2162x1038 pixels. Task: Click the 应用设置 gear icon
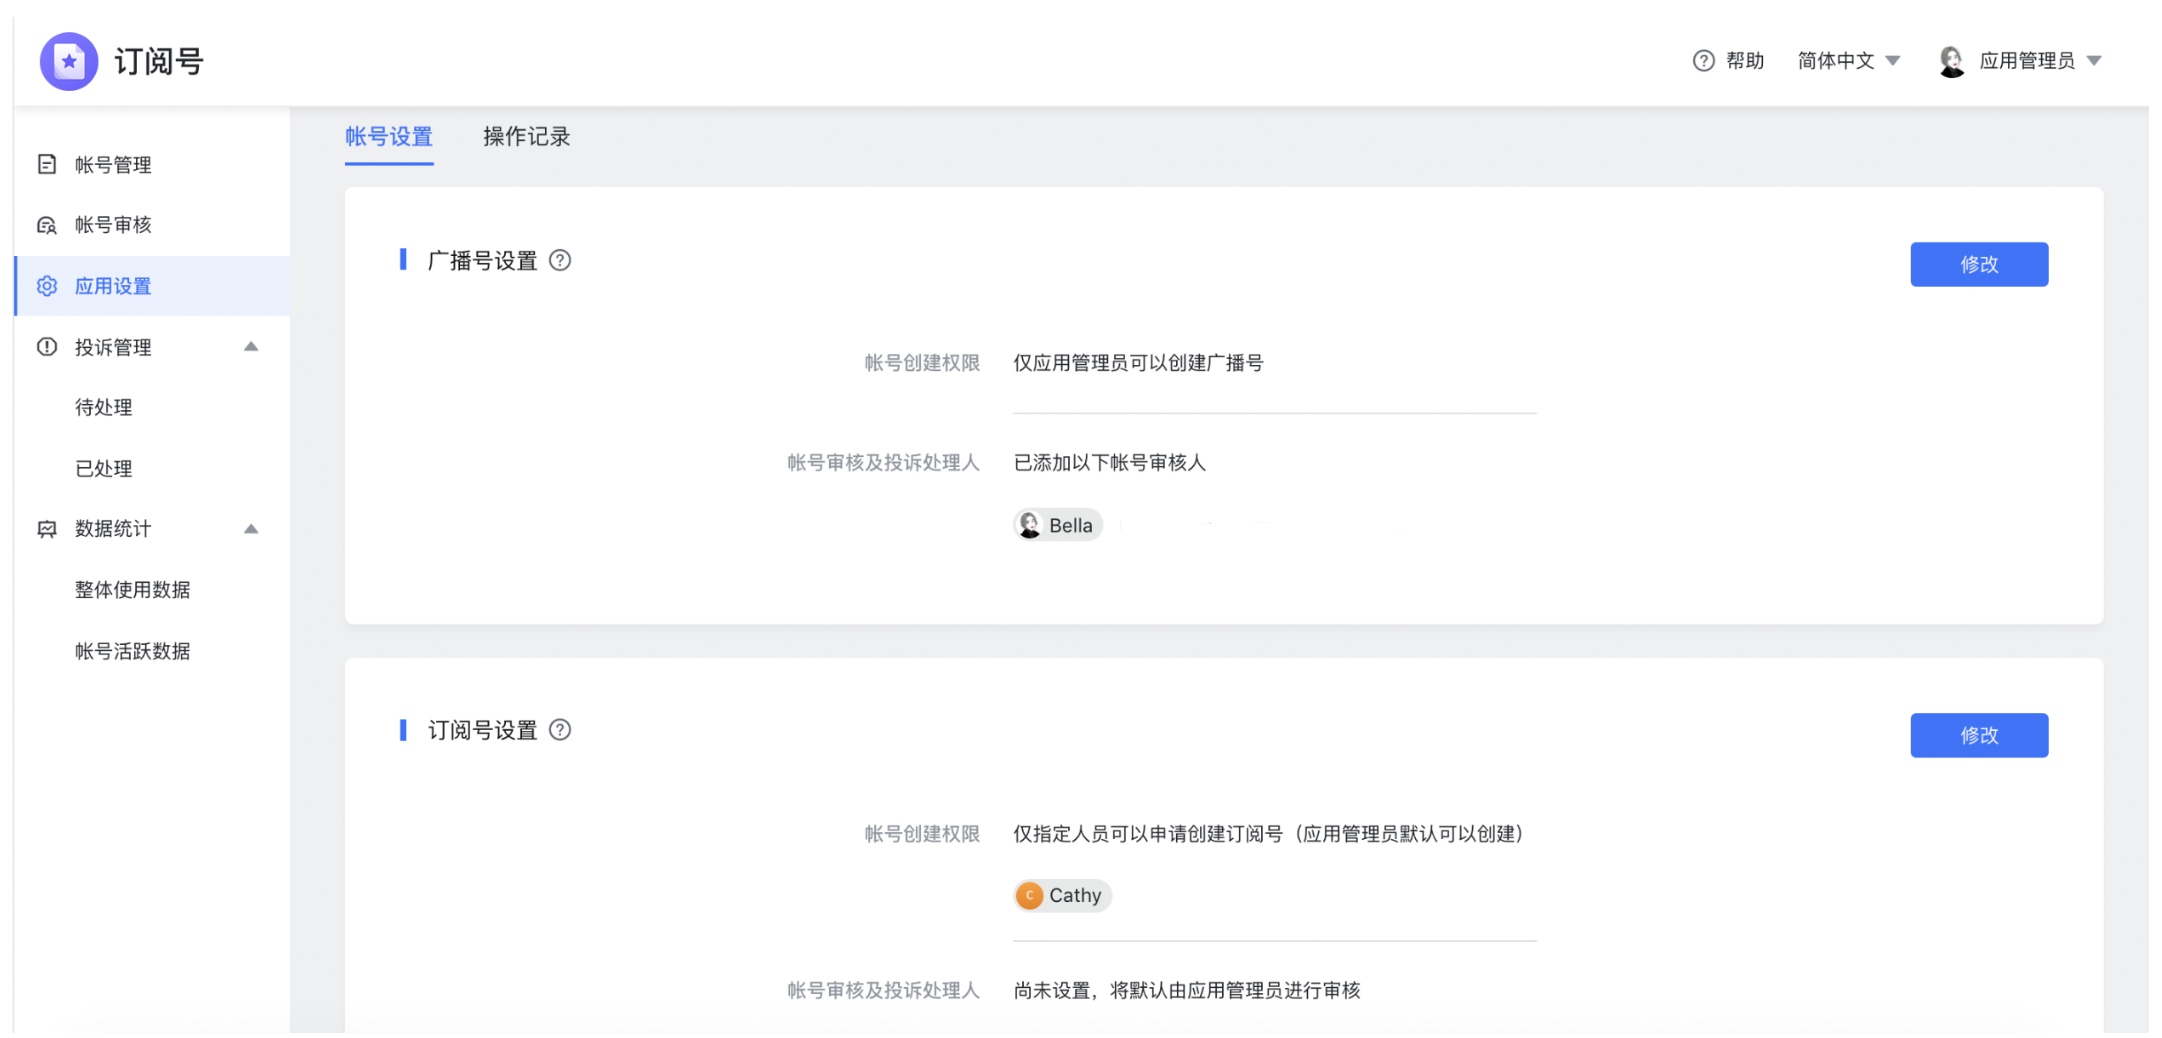coord(47,286)
